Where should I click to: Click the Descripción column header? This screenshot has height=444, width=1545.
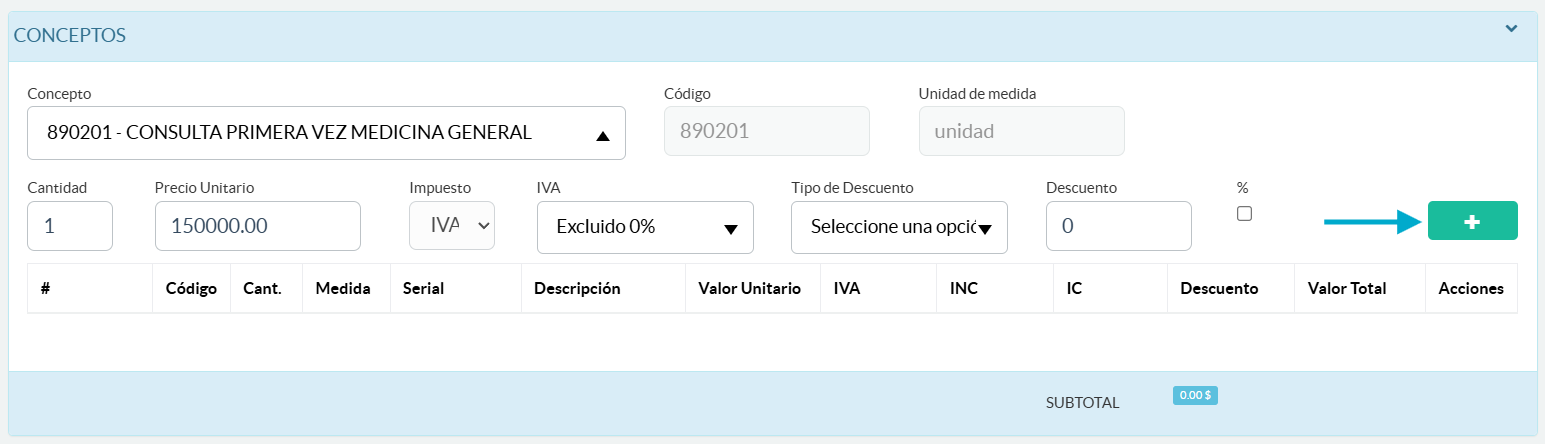pyautogui.click(x=577, y=289)
